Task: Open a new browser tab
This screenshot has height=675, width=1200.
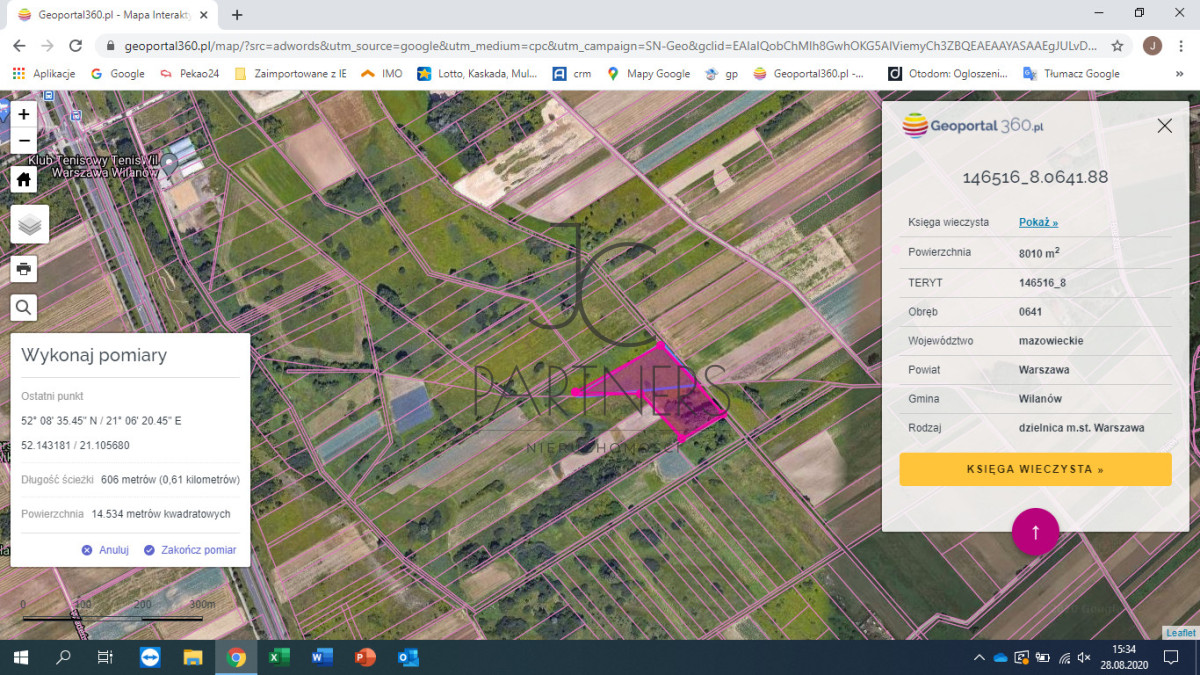Action: 237,15
